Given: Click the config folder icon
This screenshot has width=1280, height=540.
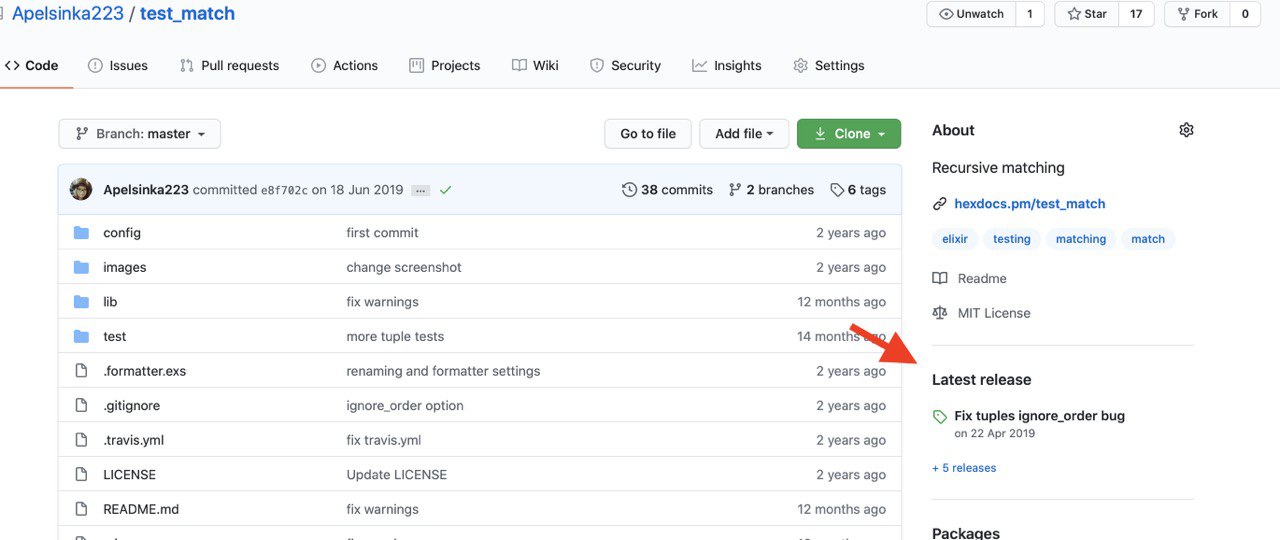Looking at the screenshot, I should [81, 233].
